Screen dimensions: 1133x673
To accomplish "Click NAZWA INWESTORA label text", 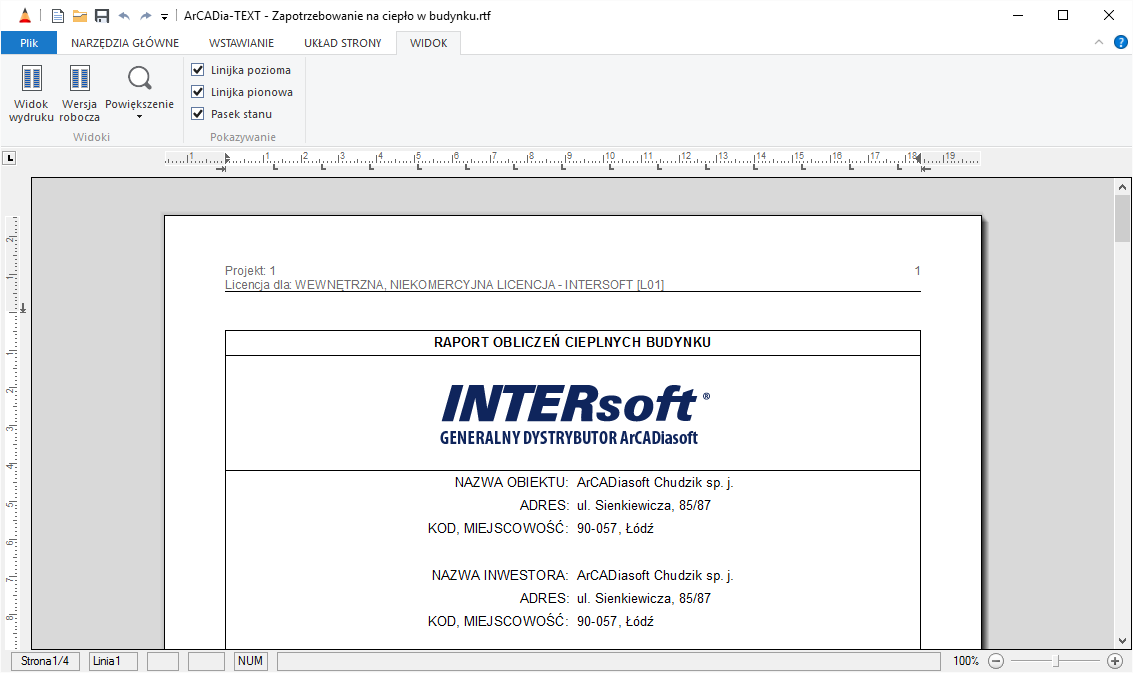I will coord(500,575).
